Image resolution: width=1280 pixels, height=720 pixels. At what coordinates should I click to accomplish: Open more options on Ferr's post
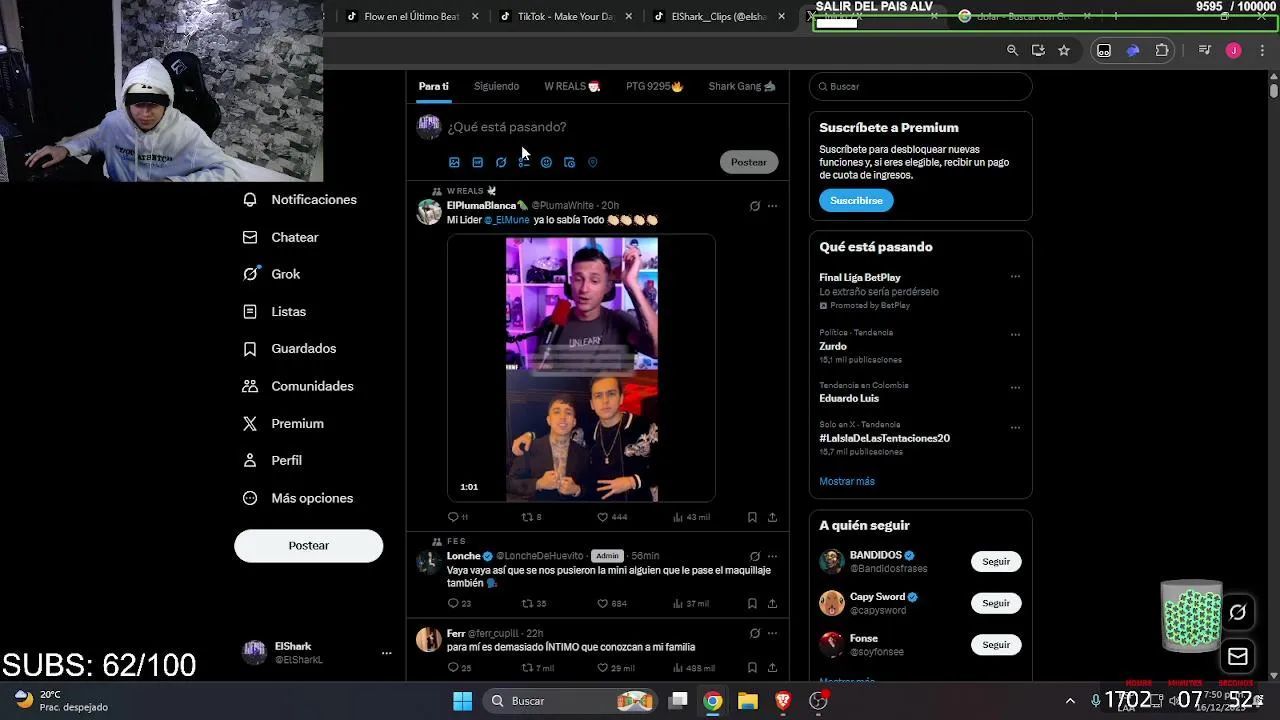[772, 633]
